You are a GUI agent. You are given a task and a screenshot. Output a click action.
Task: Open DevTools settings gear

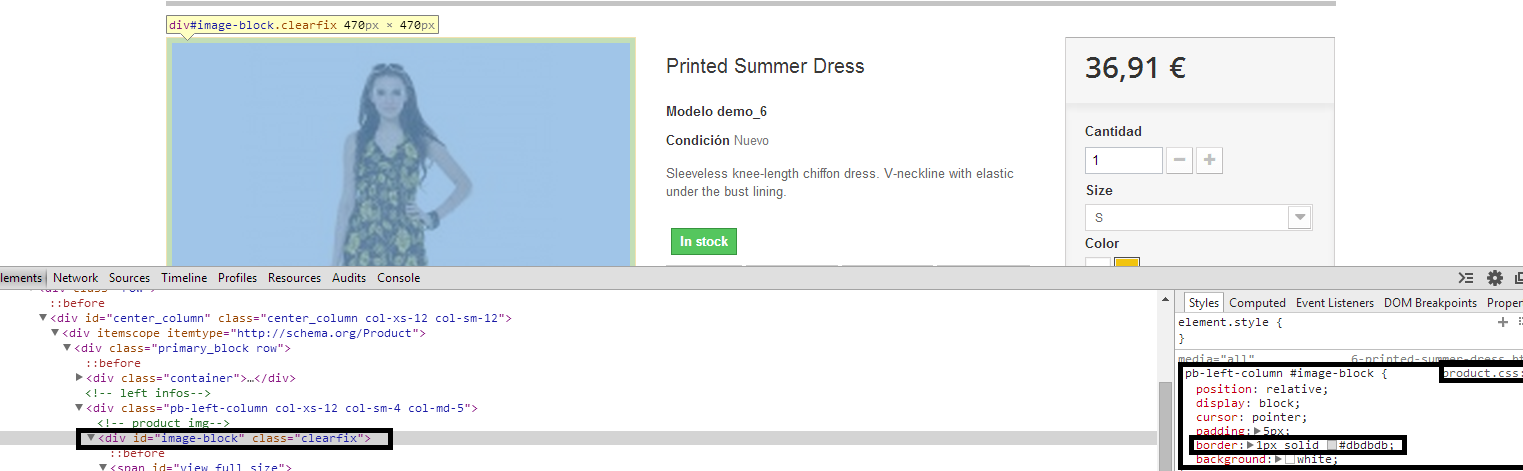[x=1495, y=278]
